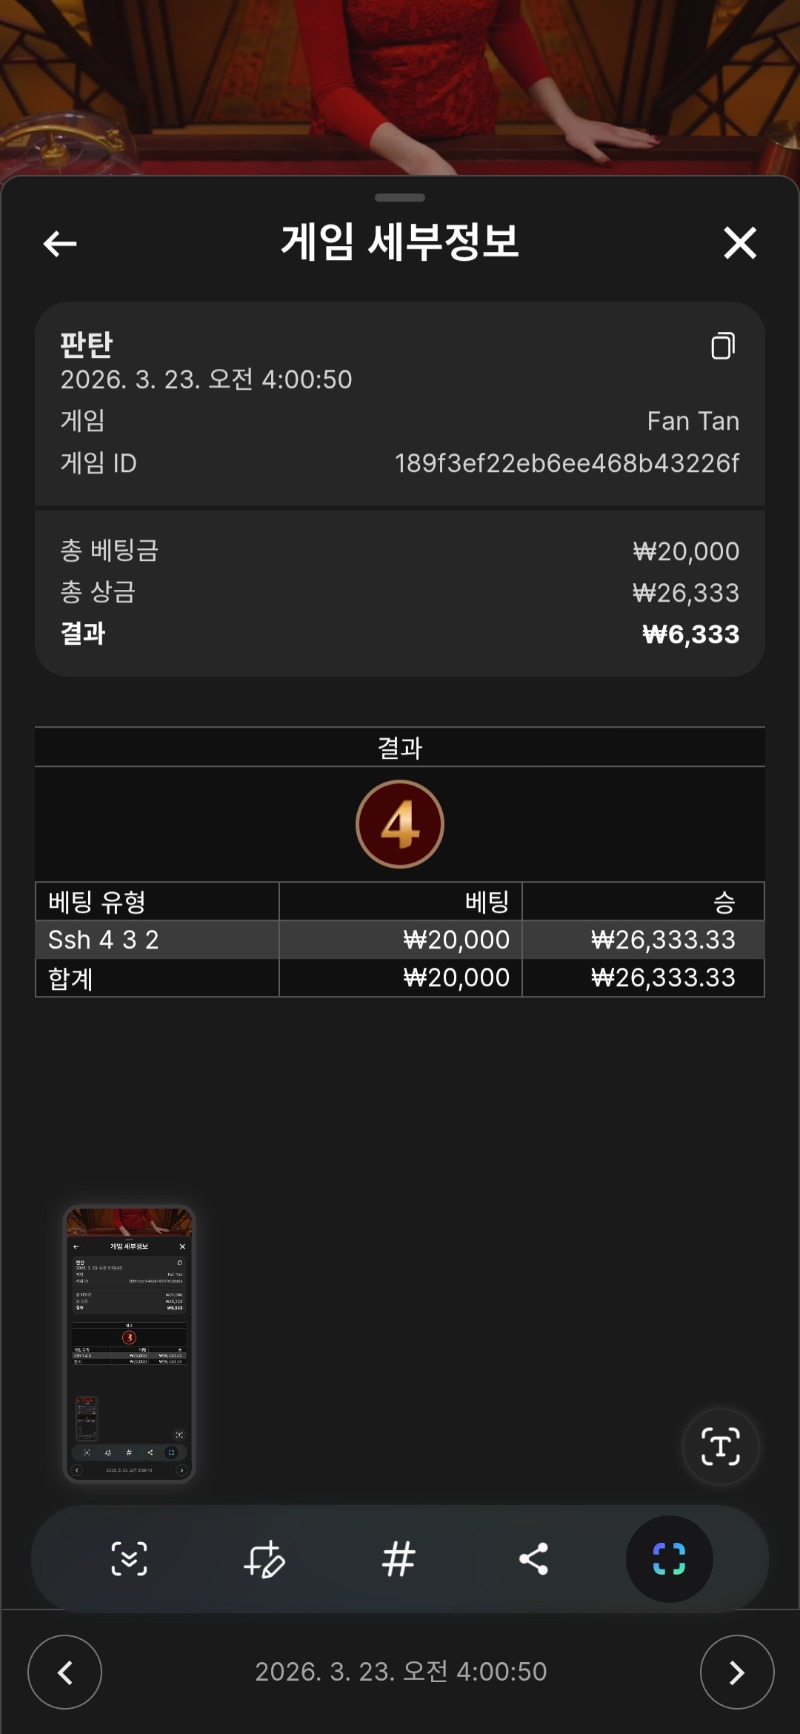Go to next game round arrow
Viewport: 800px width, 1734px height.
click(x=737, y=1672)
